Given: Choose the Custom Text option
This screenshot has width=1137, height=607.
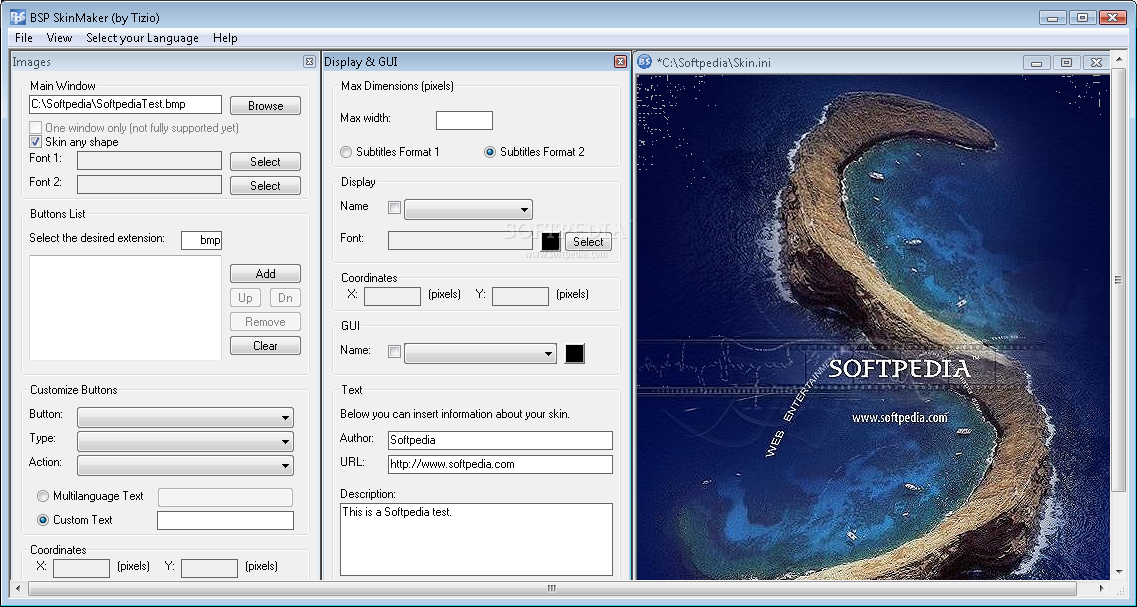Looking at the screenshot, I should click(43, 520).
